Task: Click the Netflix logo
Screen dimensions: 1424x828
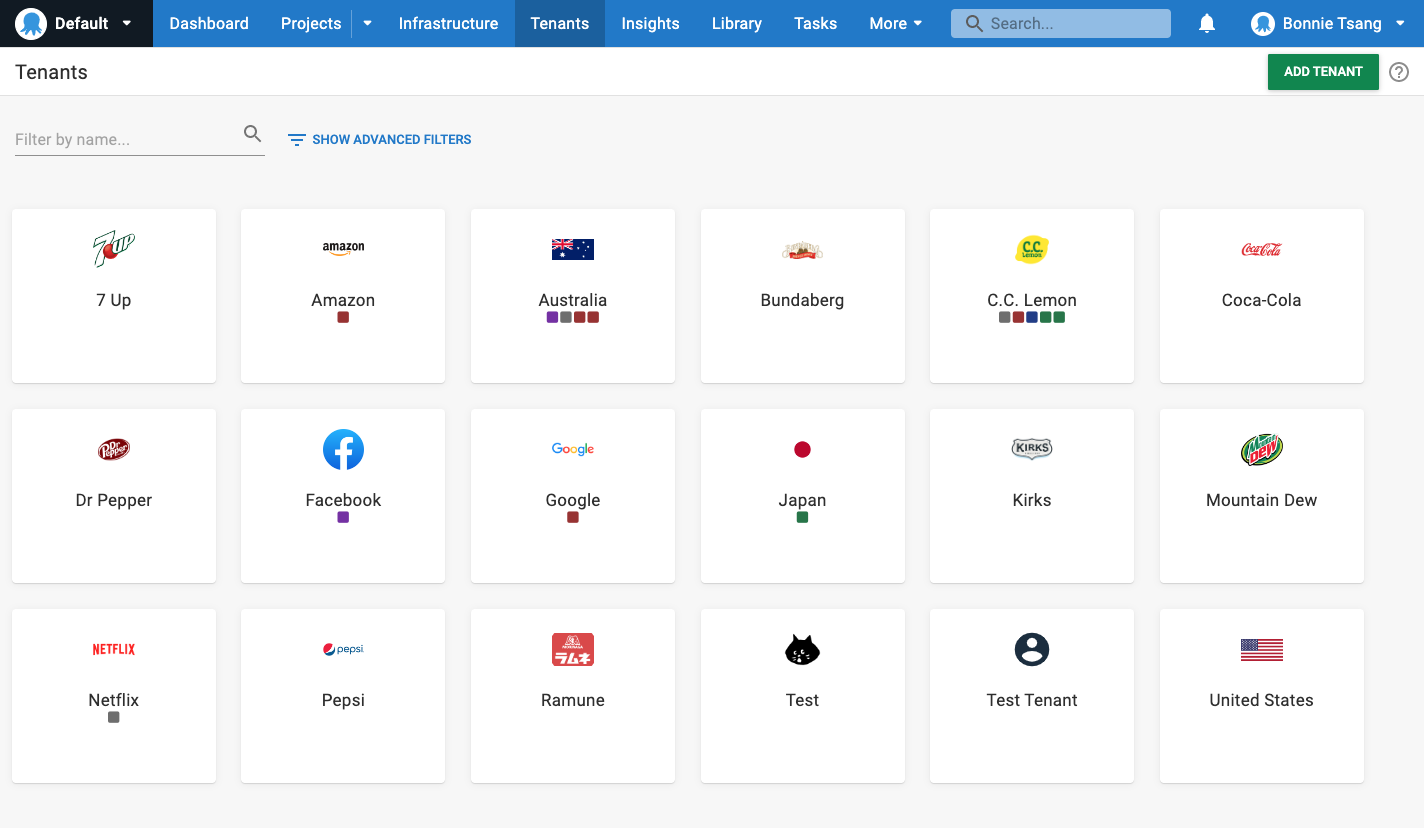Action: click(x=114, y=649)
